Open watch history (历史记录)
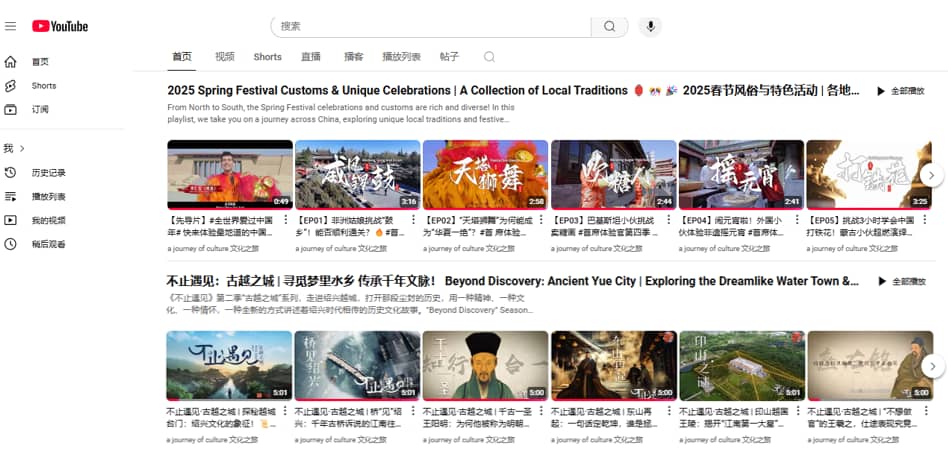Screen dimensions: 948x458 [48, 173]
